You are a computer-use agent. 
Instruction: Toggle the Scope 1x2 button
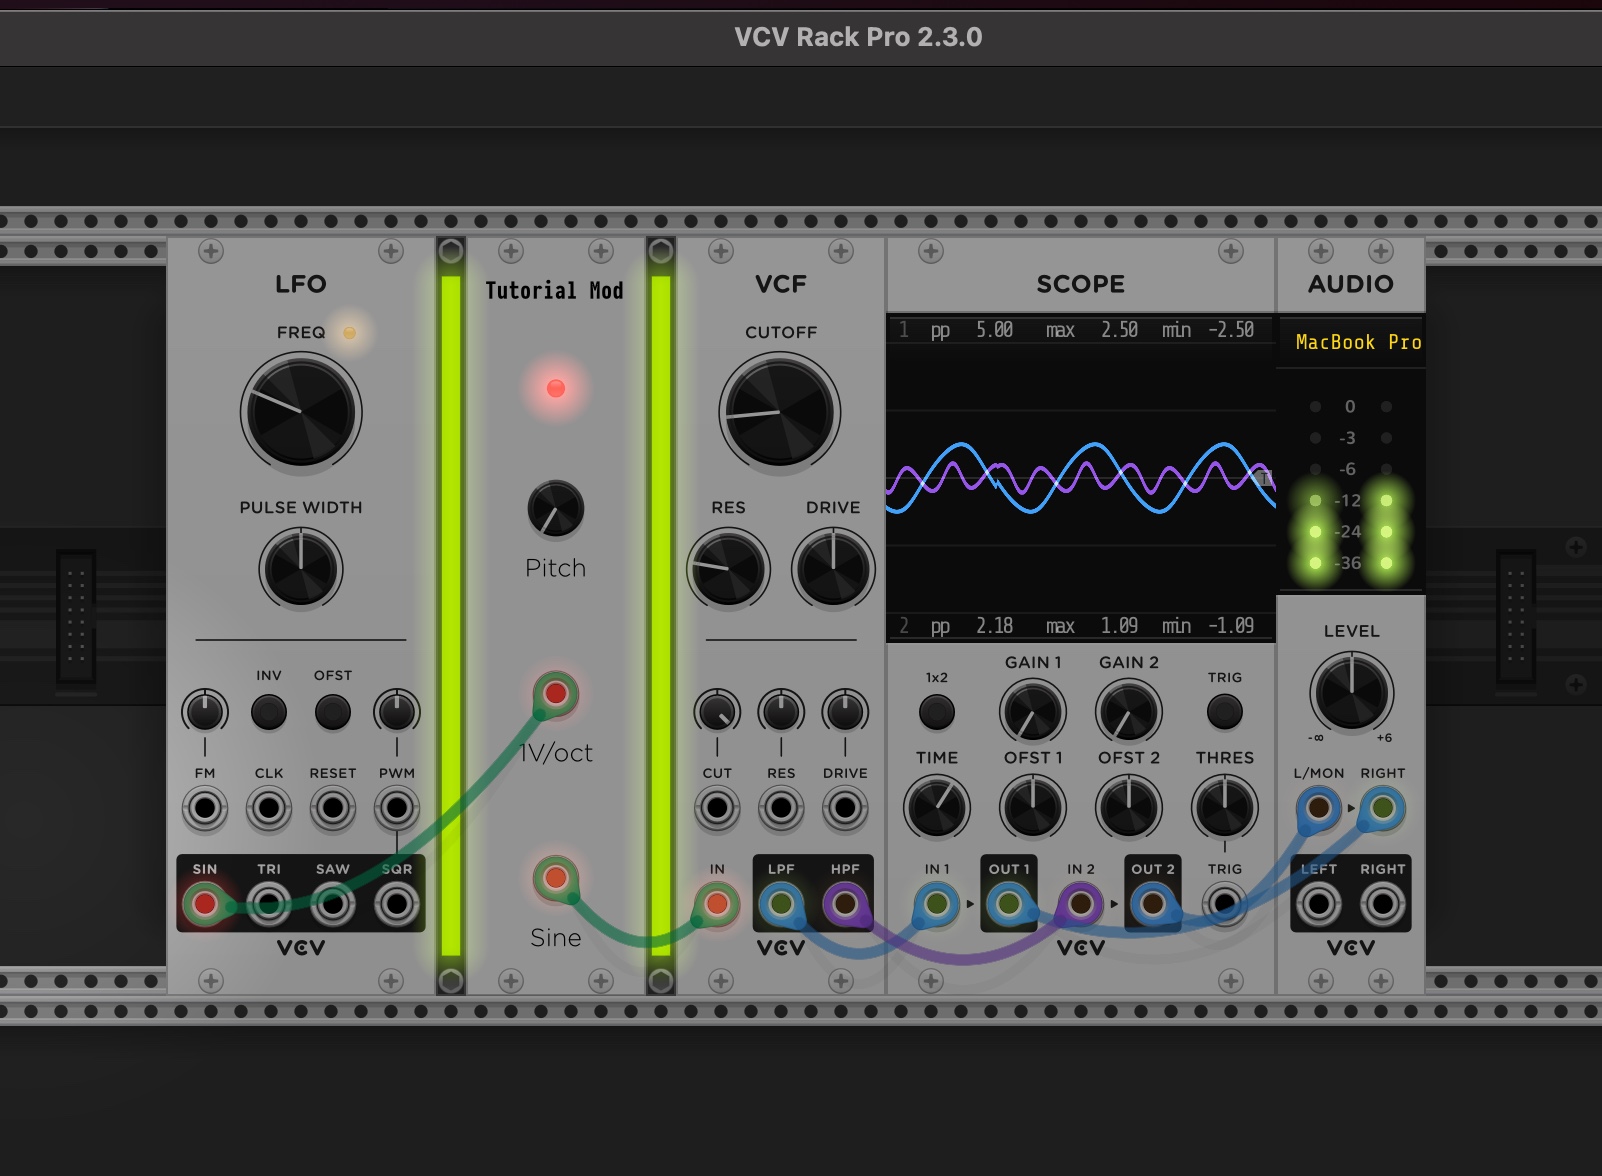pyautogui.click(x=937, y=712)
